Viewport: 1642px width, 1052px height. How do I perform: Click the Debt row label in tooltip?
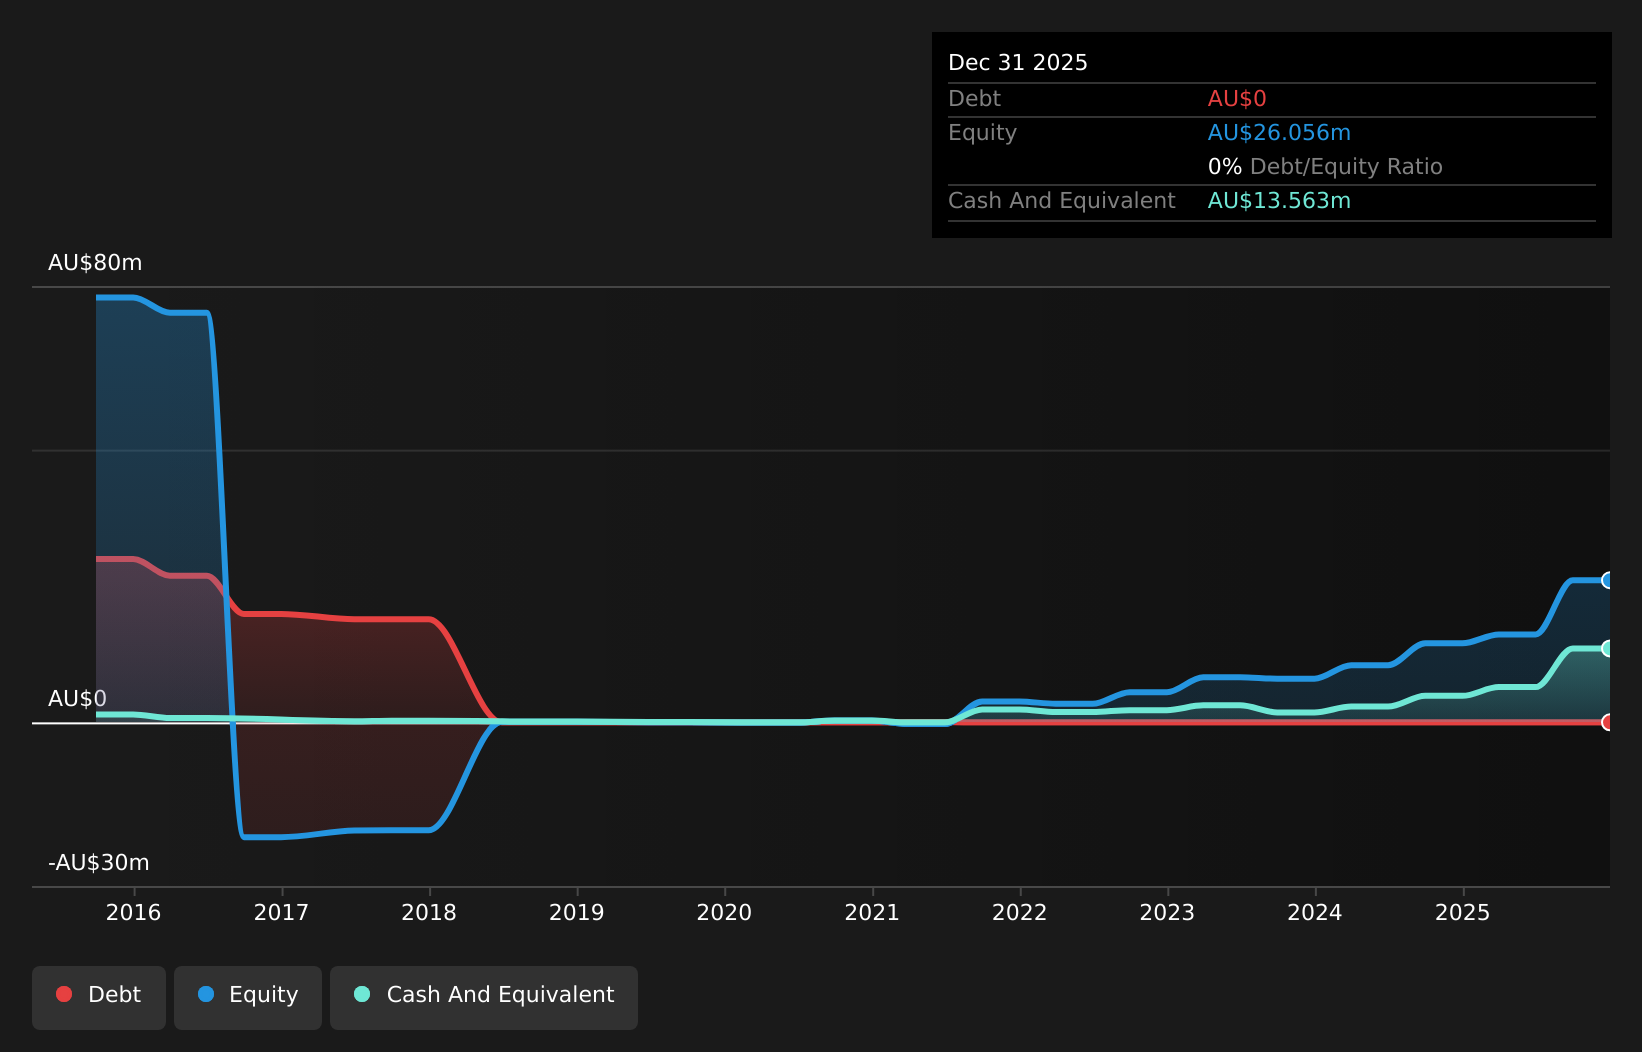pos(974,99)
